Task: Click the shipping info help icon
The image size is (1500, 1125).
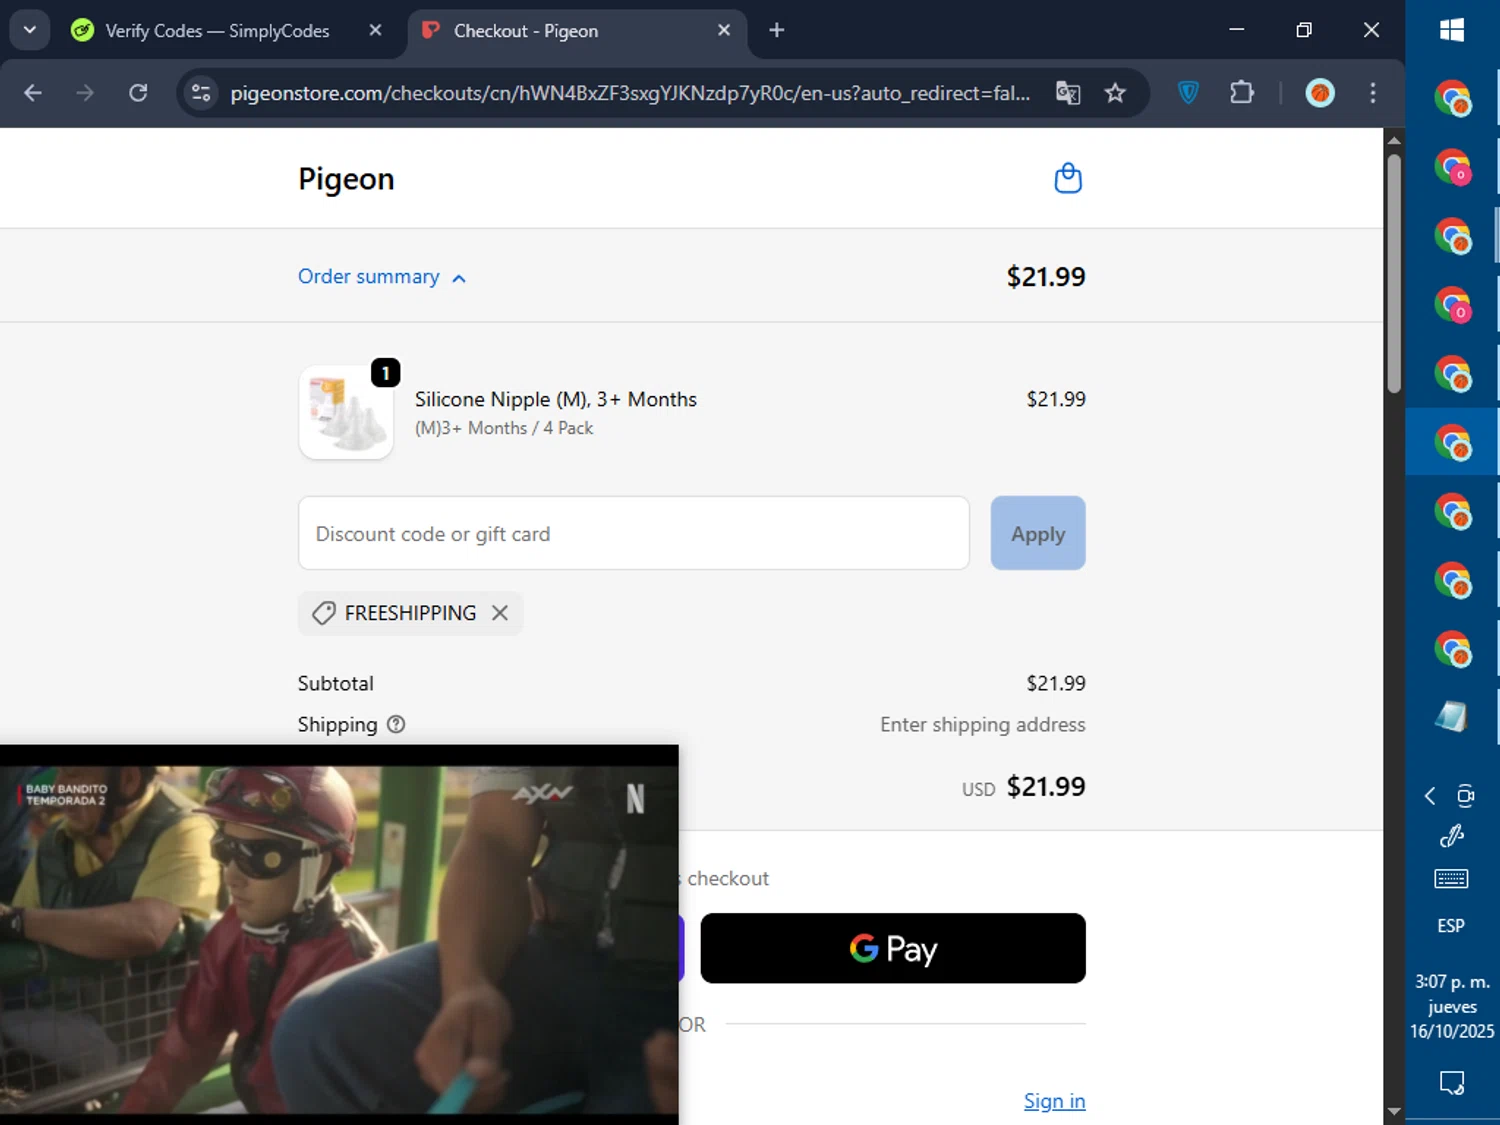Action: point(396,724)
